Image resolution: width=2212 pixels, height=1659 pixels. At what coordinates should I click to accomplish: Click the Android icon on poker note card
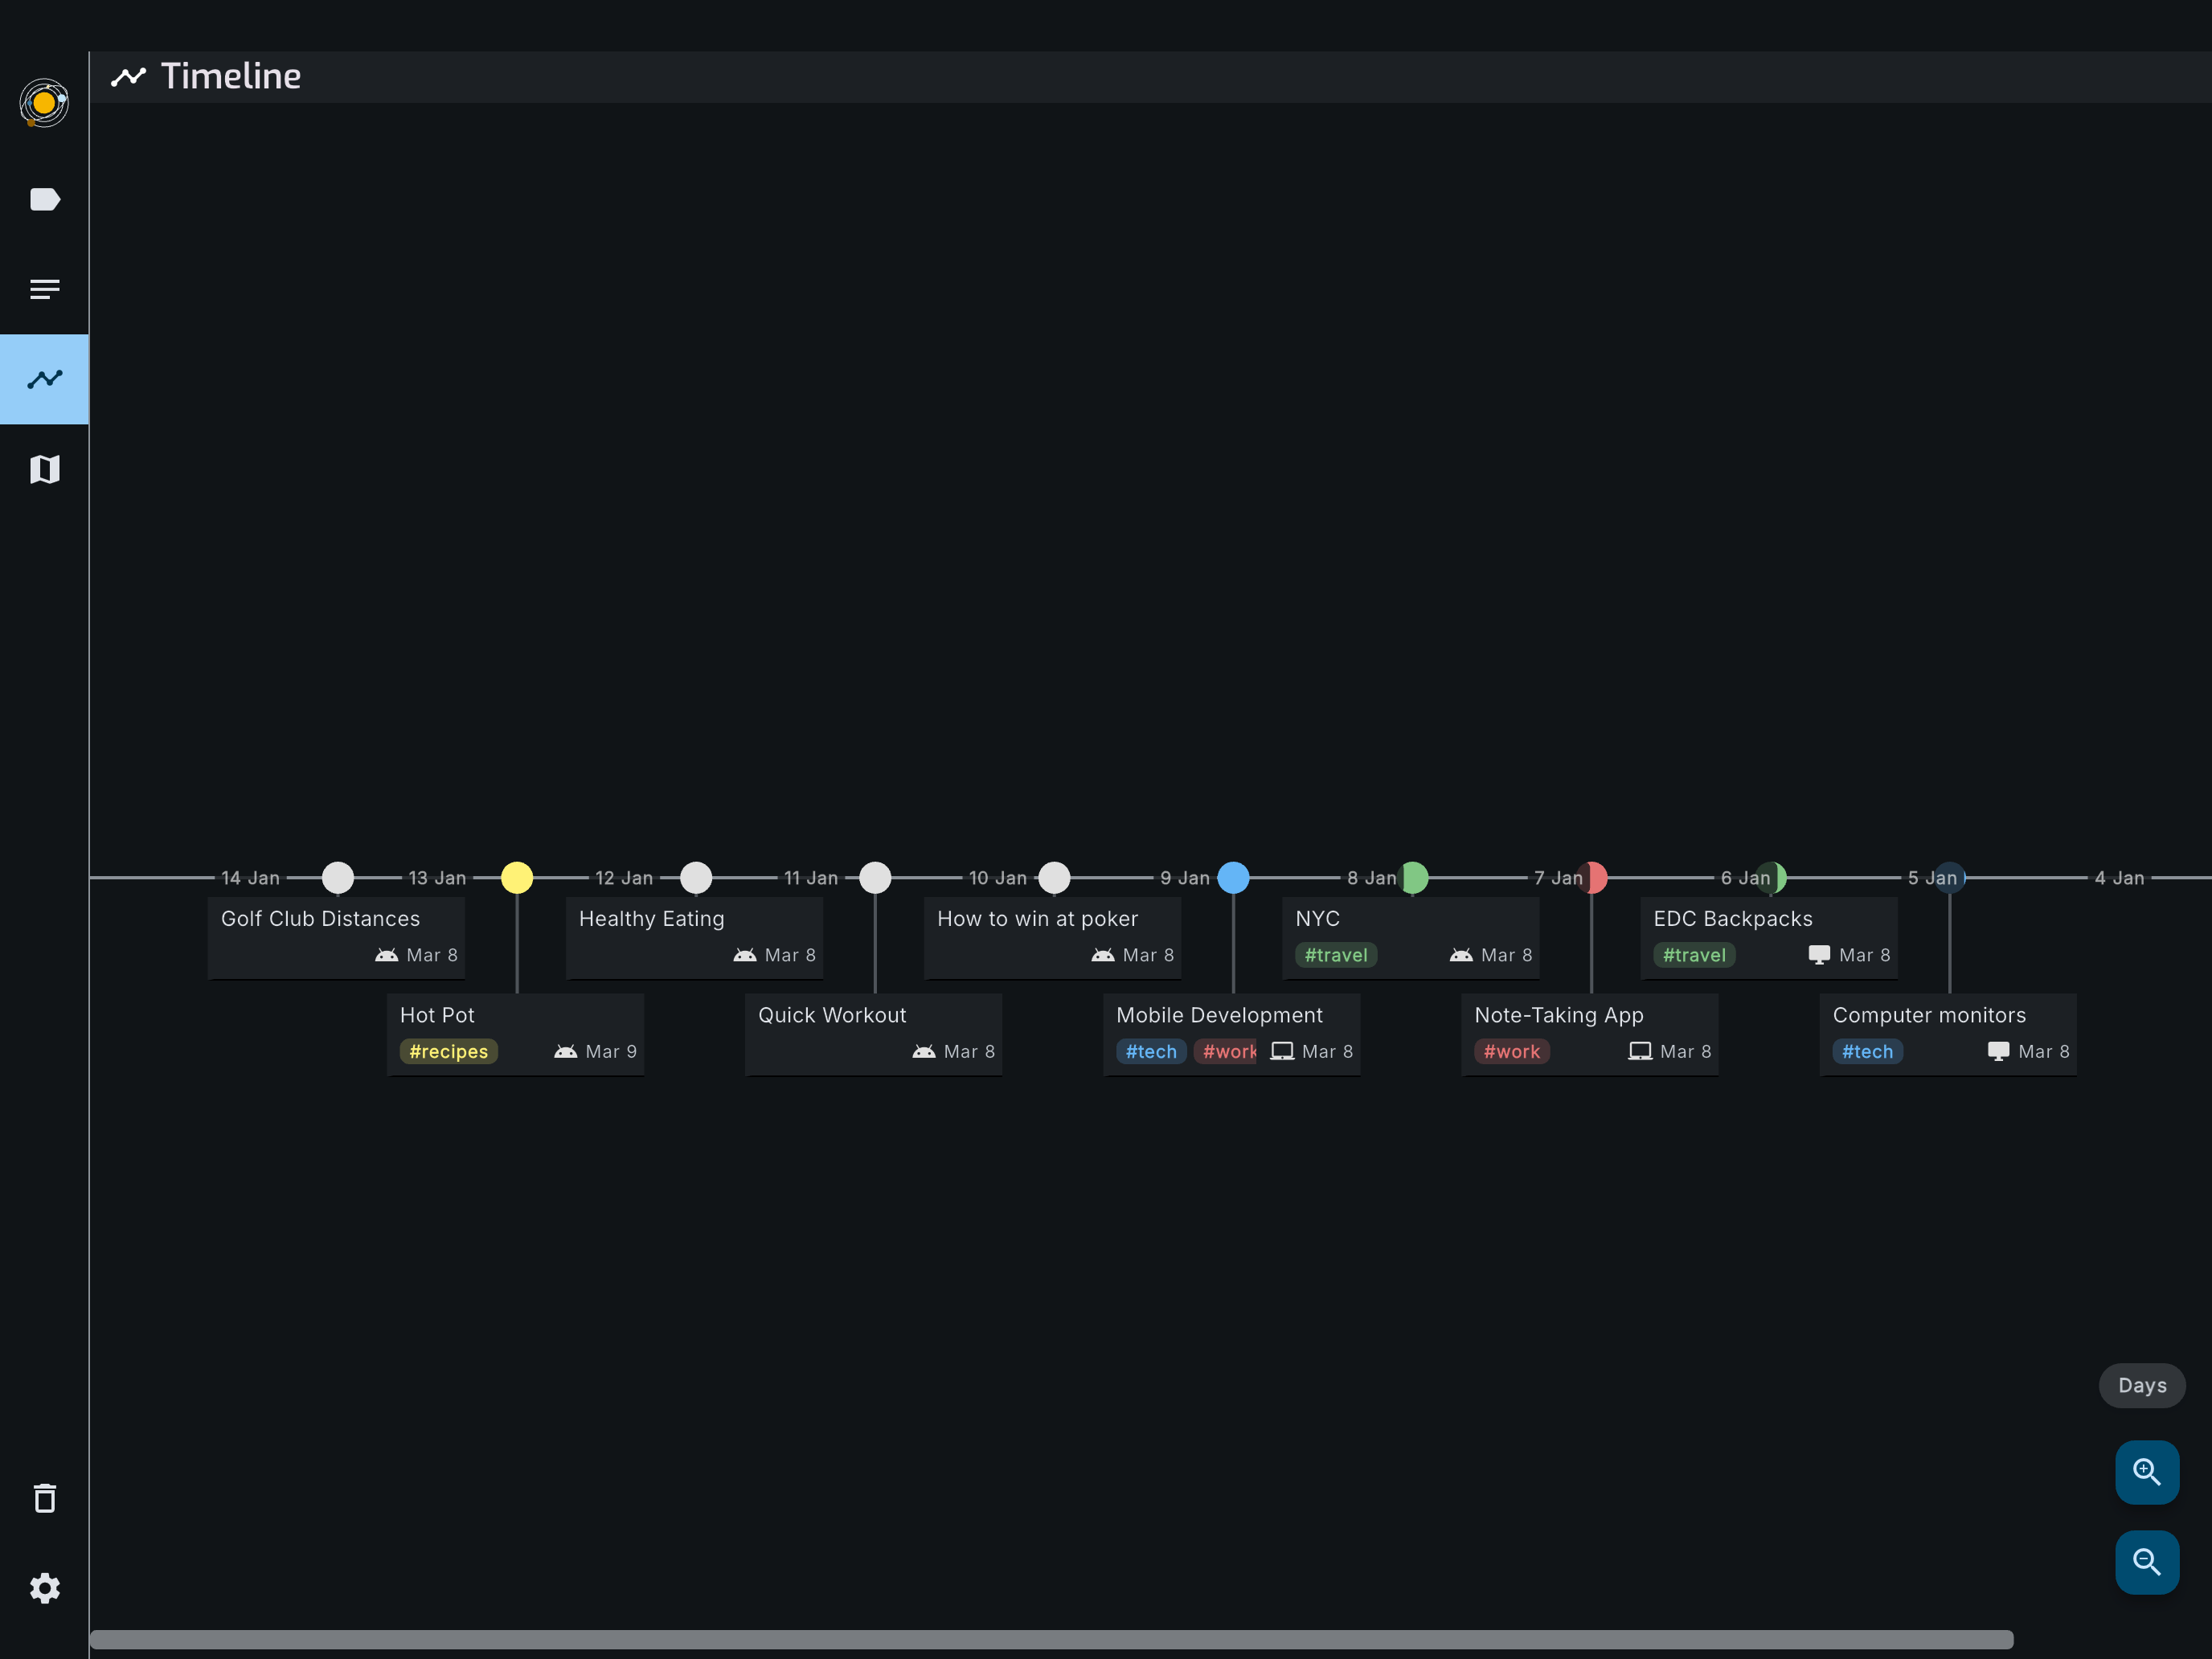click(1103, 955)
